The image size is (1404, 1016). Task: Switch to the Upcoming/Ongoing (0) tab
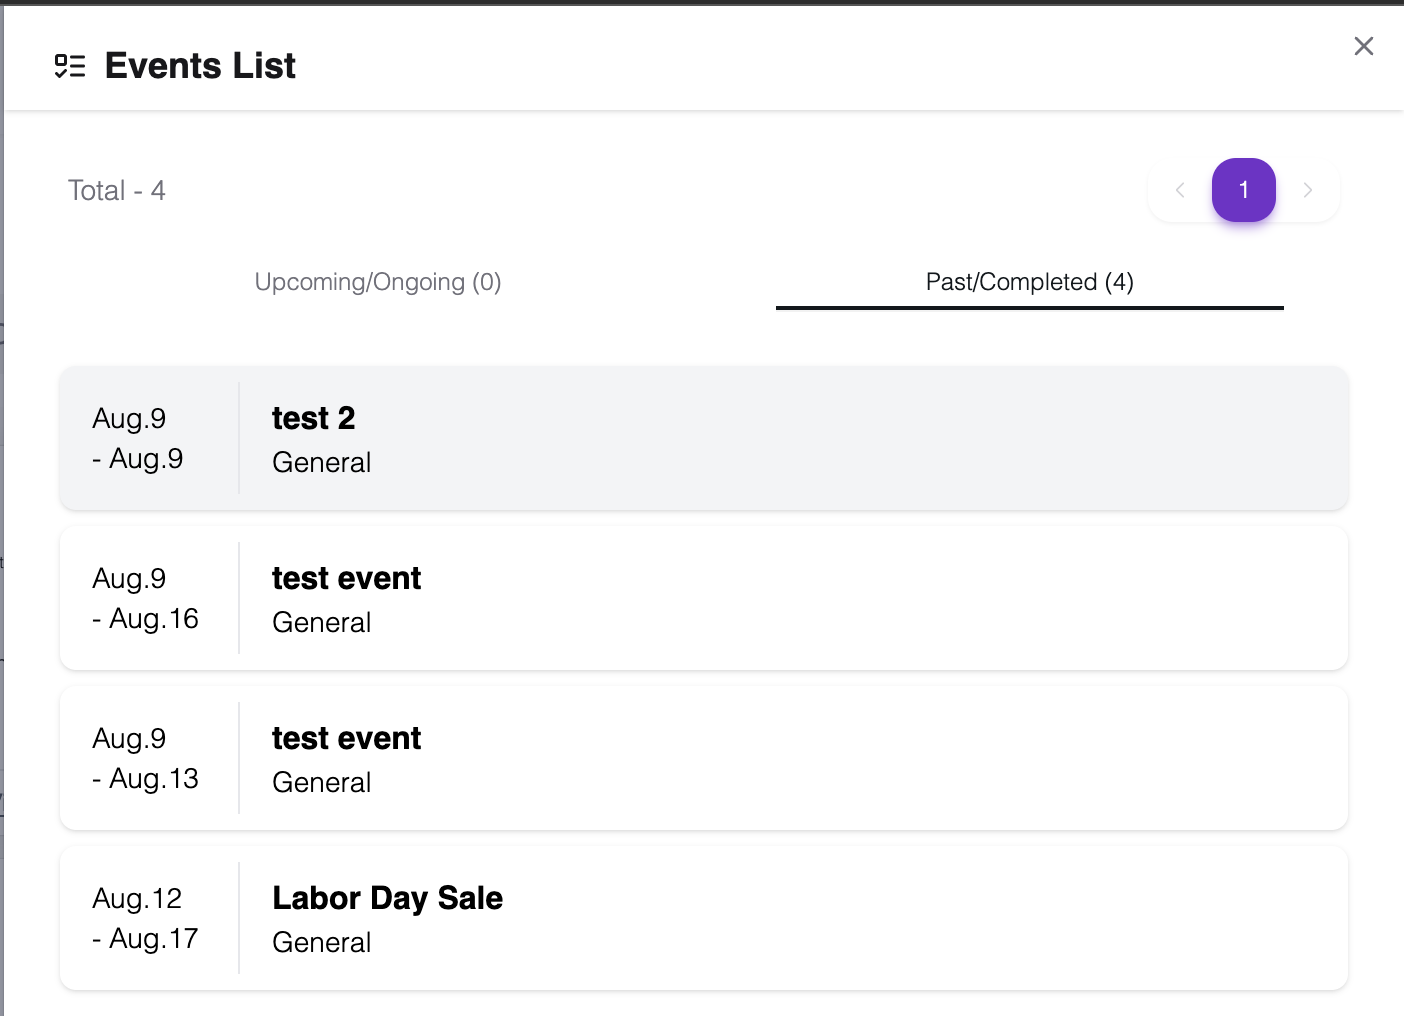click(x=378, y=282)
